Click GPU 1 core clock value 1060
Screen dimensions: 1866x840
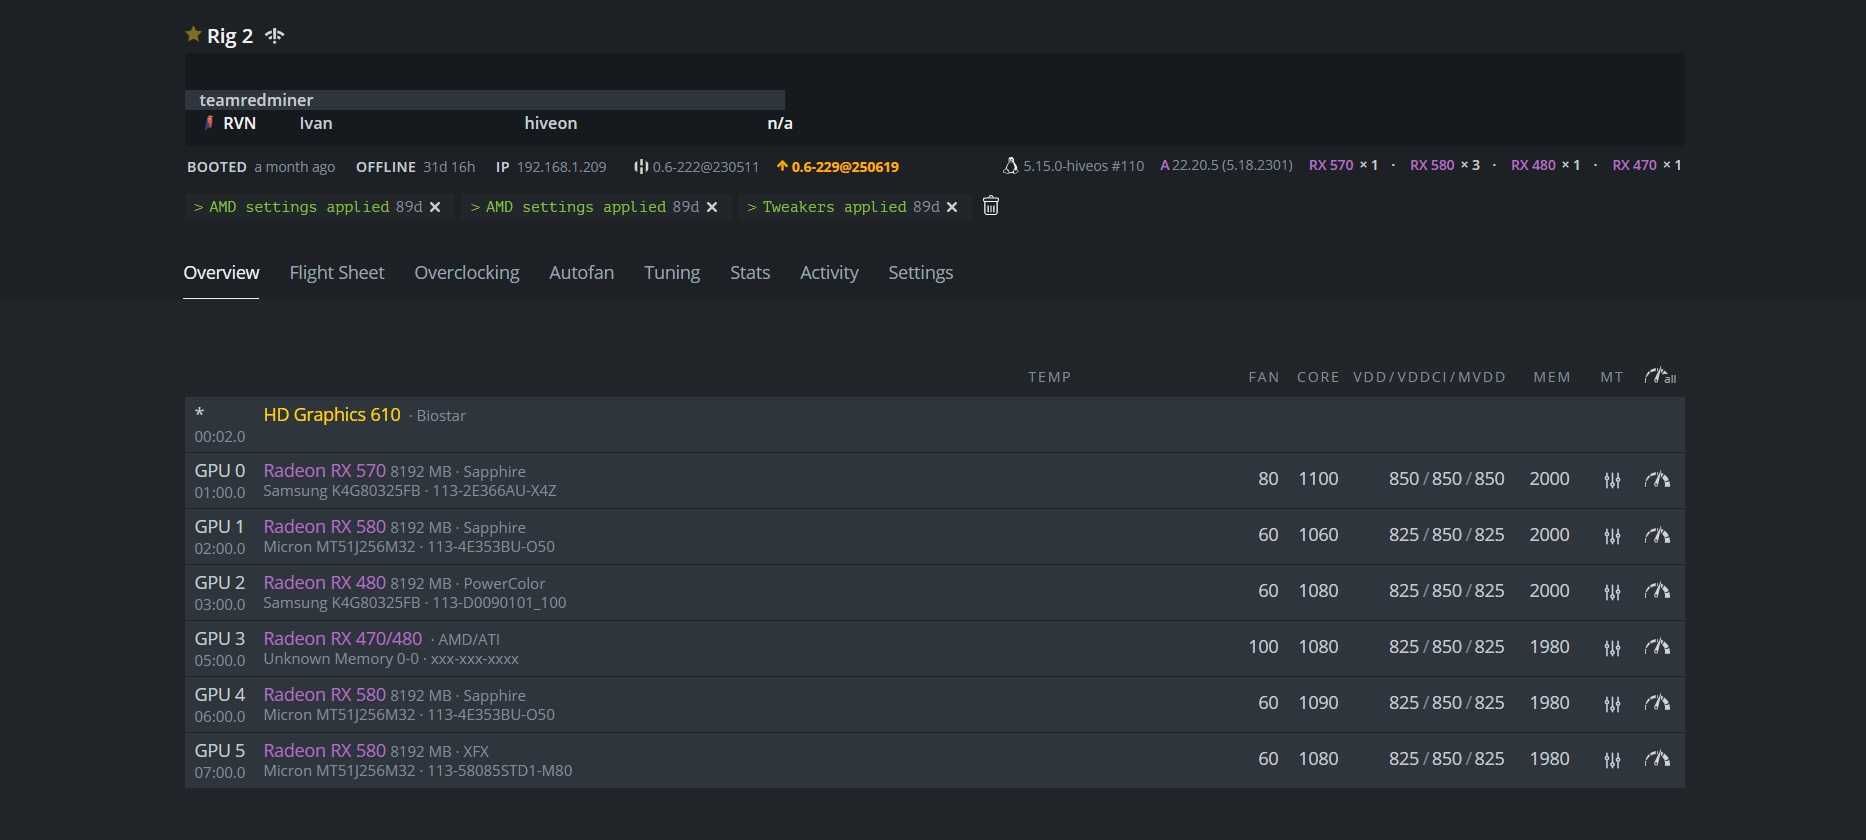point(1318,535)
